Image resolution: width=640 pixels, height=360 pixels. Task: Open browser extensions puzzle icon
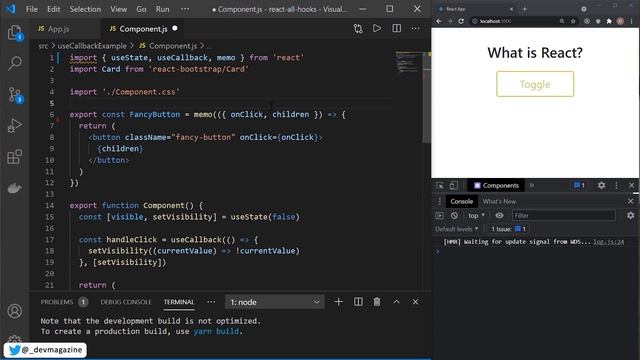coord(609,21)
